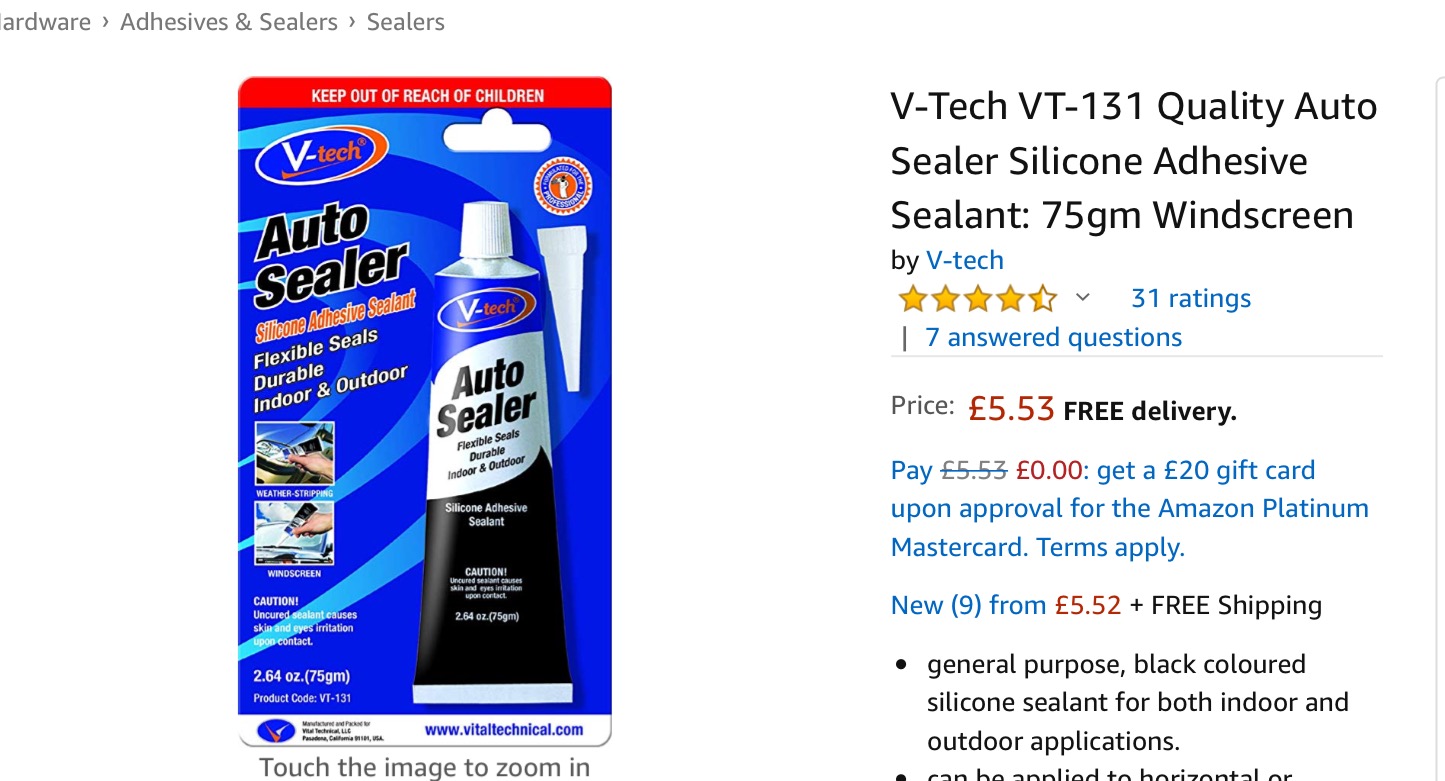Image resolution: width=1445 pixels, height=781 pixels.
Task: See the New (9) from £5.52 offers
Action: 1006,605
